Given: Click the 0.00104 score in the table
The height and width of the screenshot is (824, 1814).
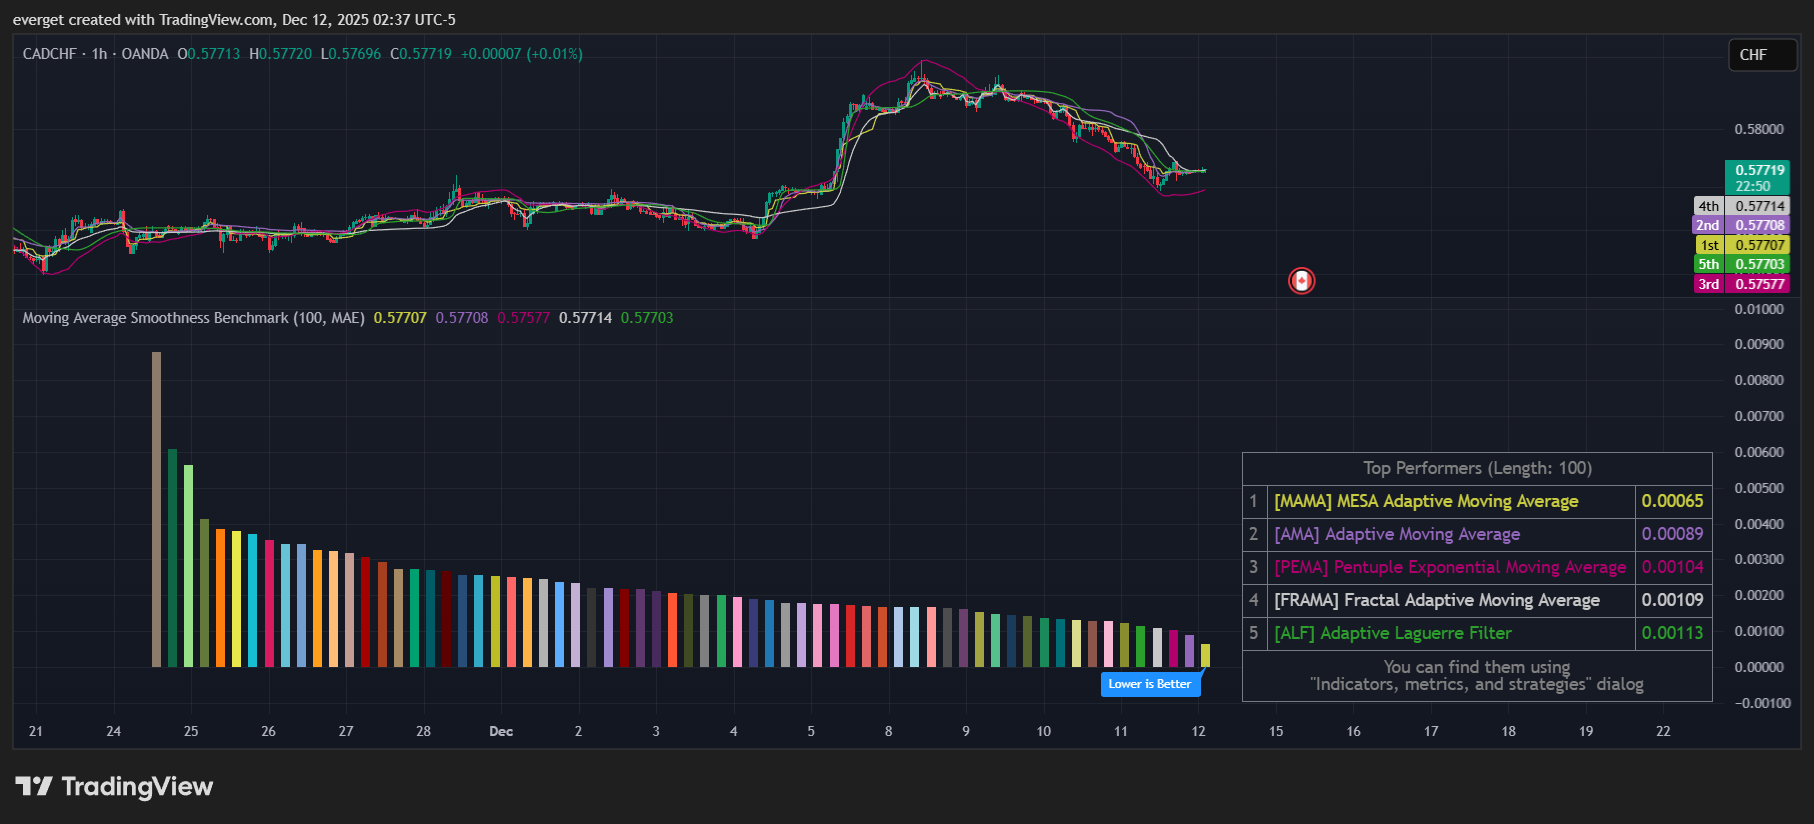Looking at the screenshot, I should 1673,567.
